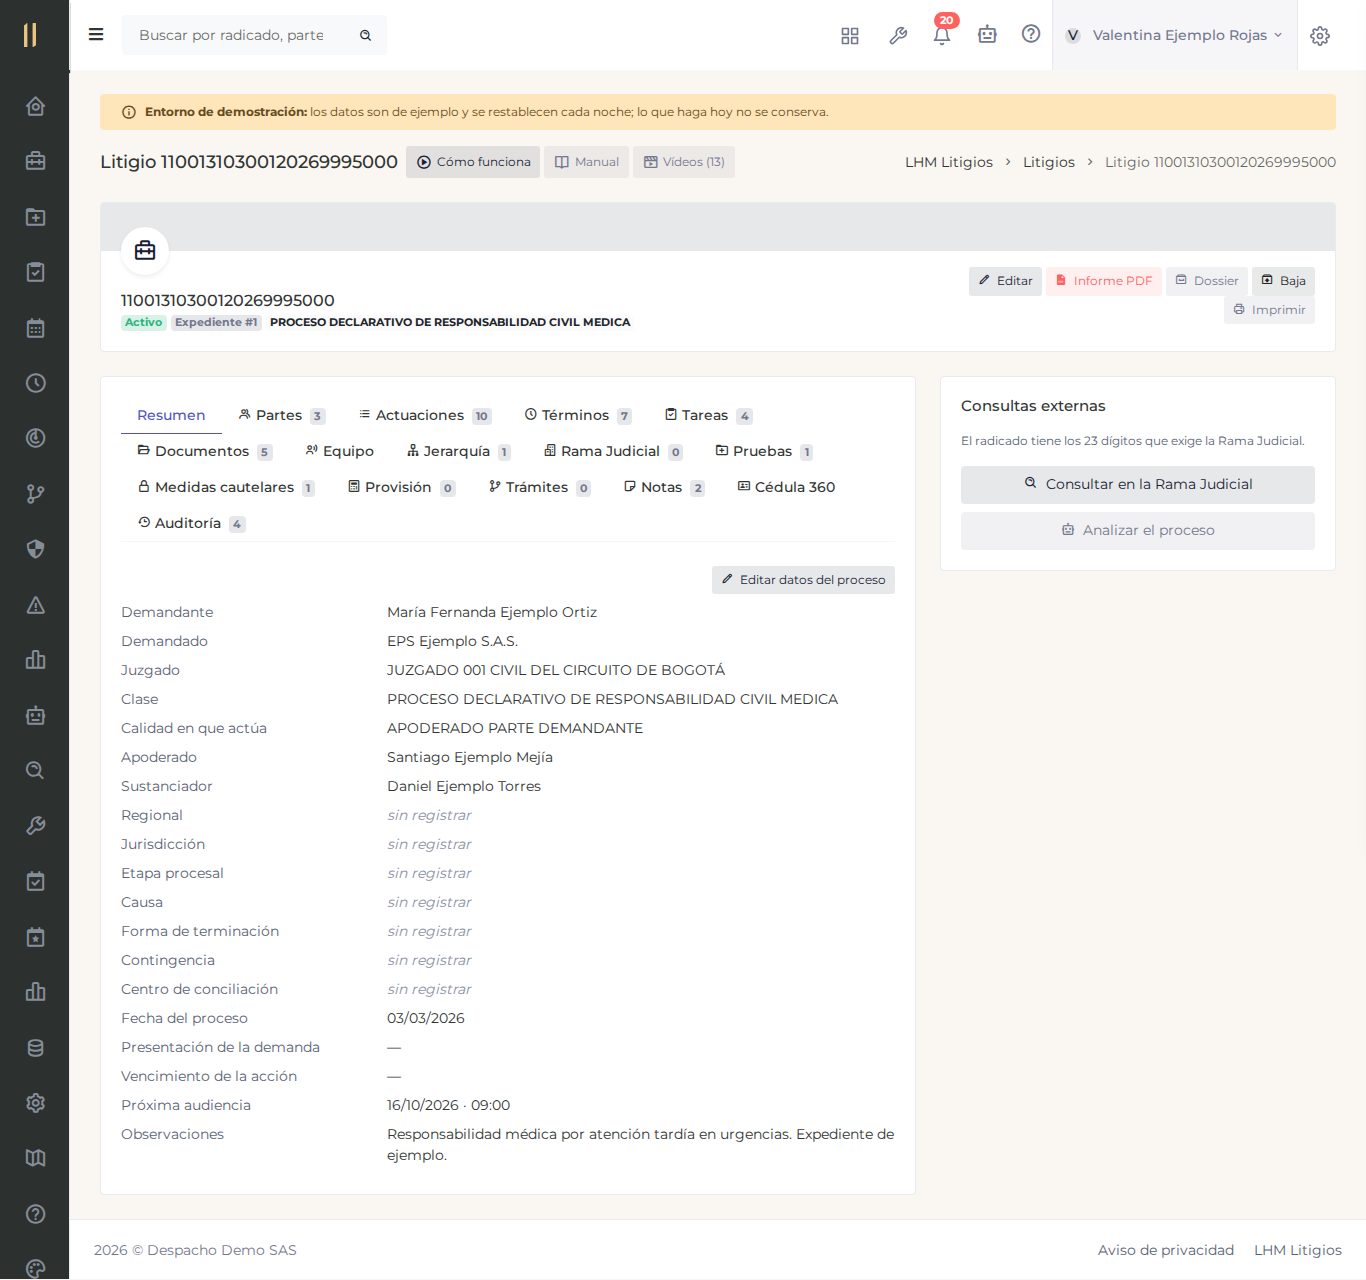Click Editar datos del proceso
The height and width of the screenshot is (1280, 1366).
[803, 580]
